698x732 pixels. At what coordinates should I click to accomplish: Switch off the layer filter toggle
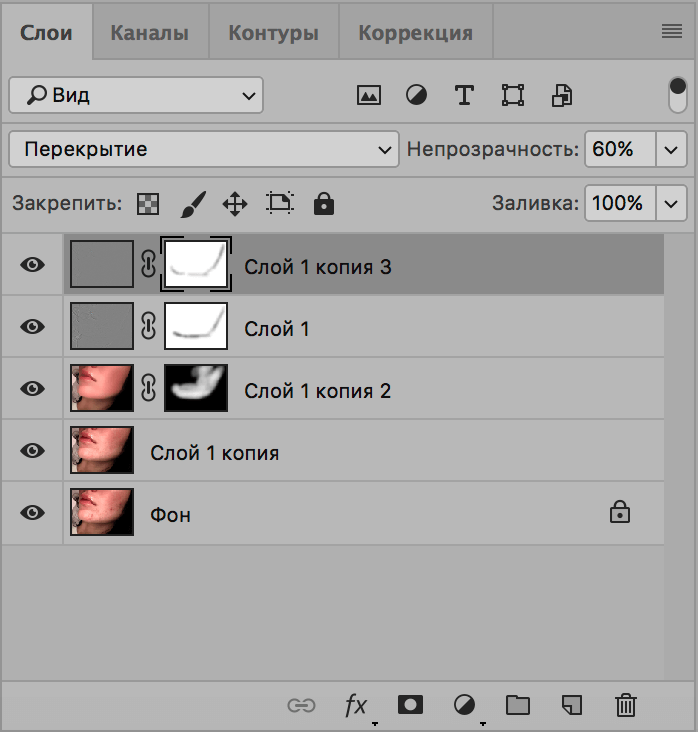coord(677,96)
